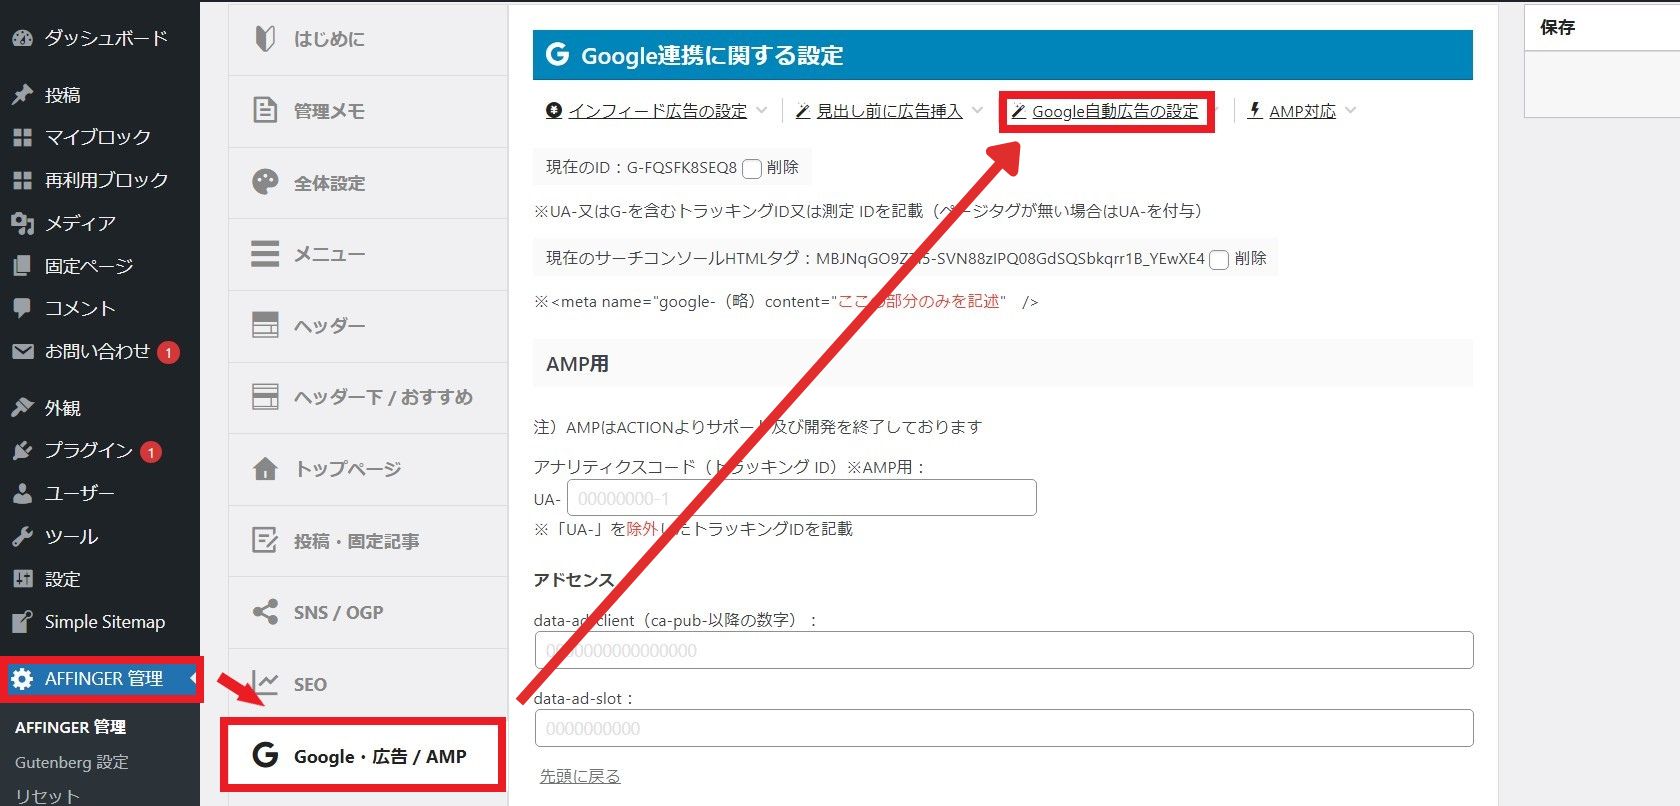
Task: Click the 管理メモ document icon
Action: pos(265,110)
